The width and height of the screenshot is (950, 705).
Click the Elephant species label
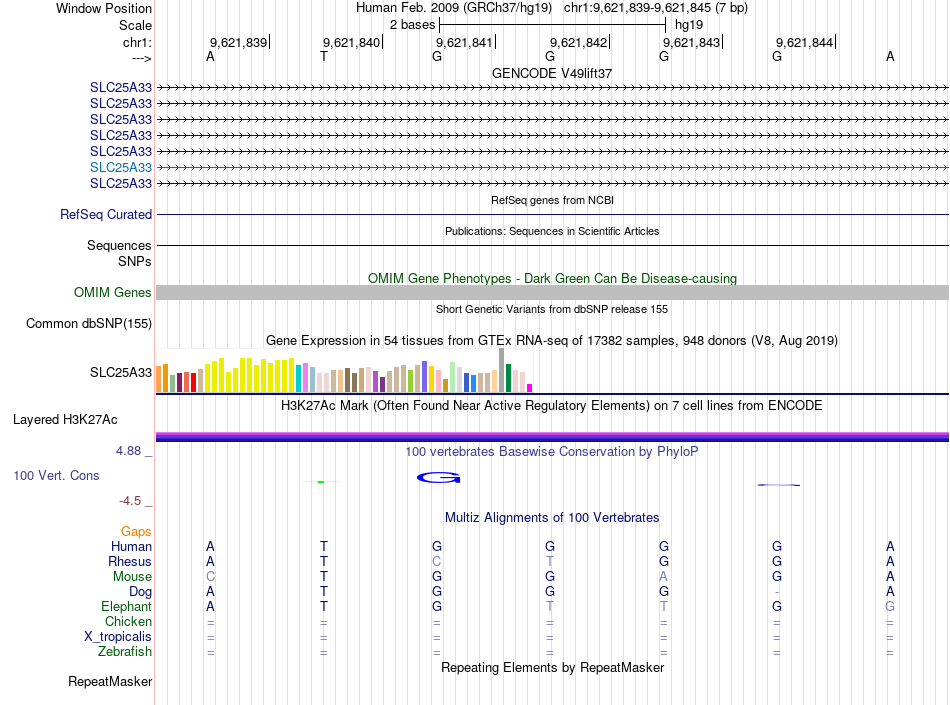tap(127, 606)
